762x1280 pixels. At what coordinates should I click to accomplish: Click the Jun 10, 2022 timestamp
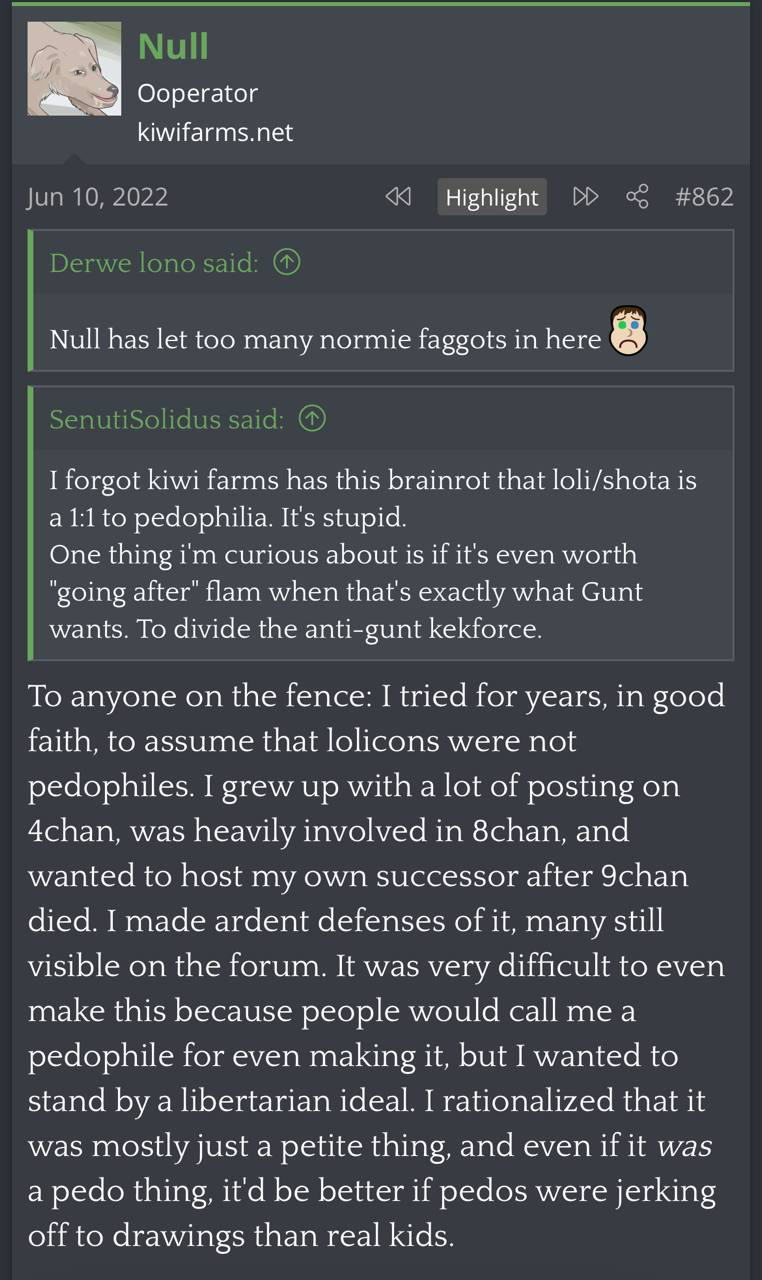click(x=97, y=196)
